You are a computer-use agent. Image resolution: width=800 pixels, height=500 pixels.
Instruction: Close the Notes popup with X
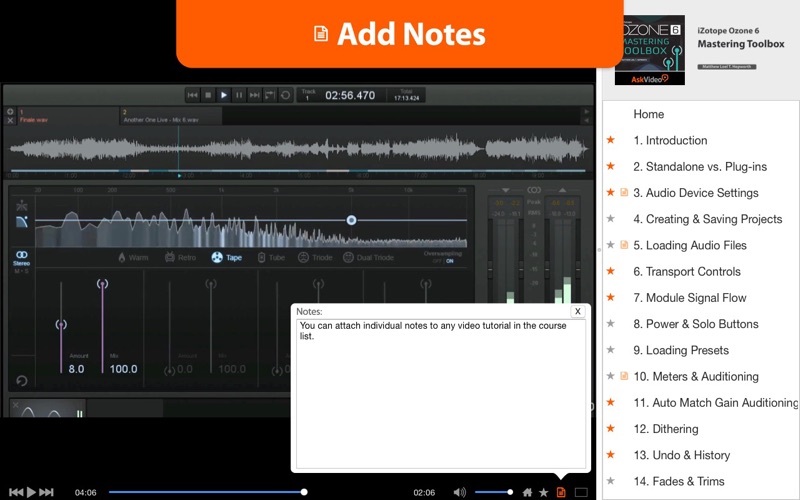pyautogui.click(x=578, y=311)
